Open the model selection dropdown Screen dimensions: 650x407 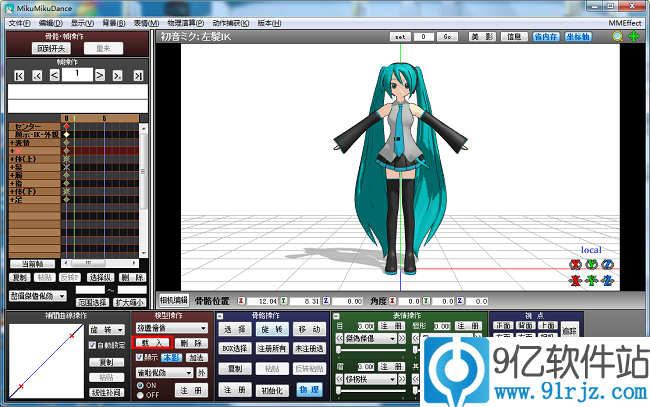click(x=171, y=328)
